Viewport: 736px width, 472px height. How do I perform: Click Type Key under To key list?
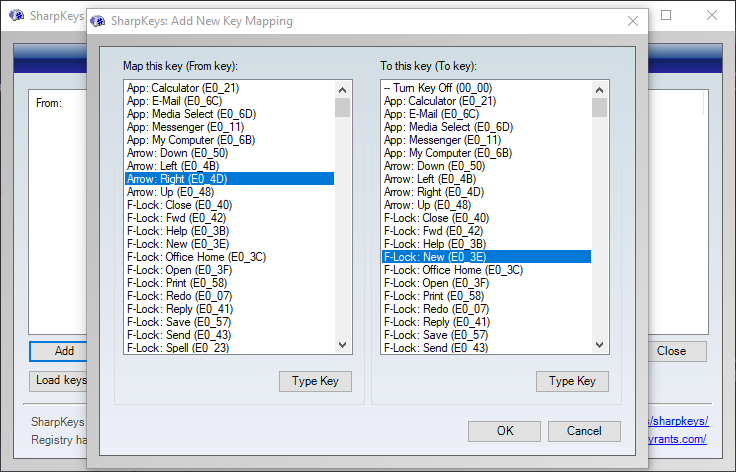(x=572, y=381)
